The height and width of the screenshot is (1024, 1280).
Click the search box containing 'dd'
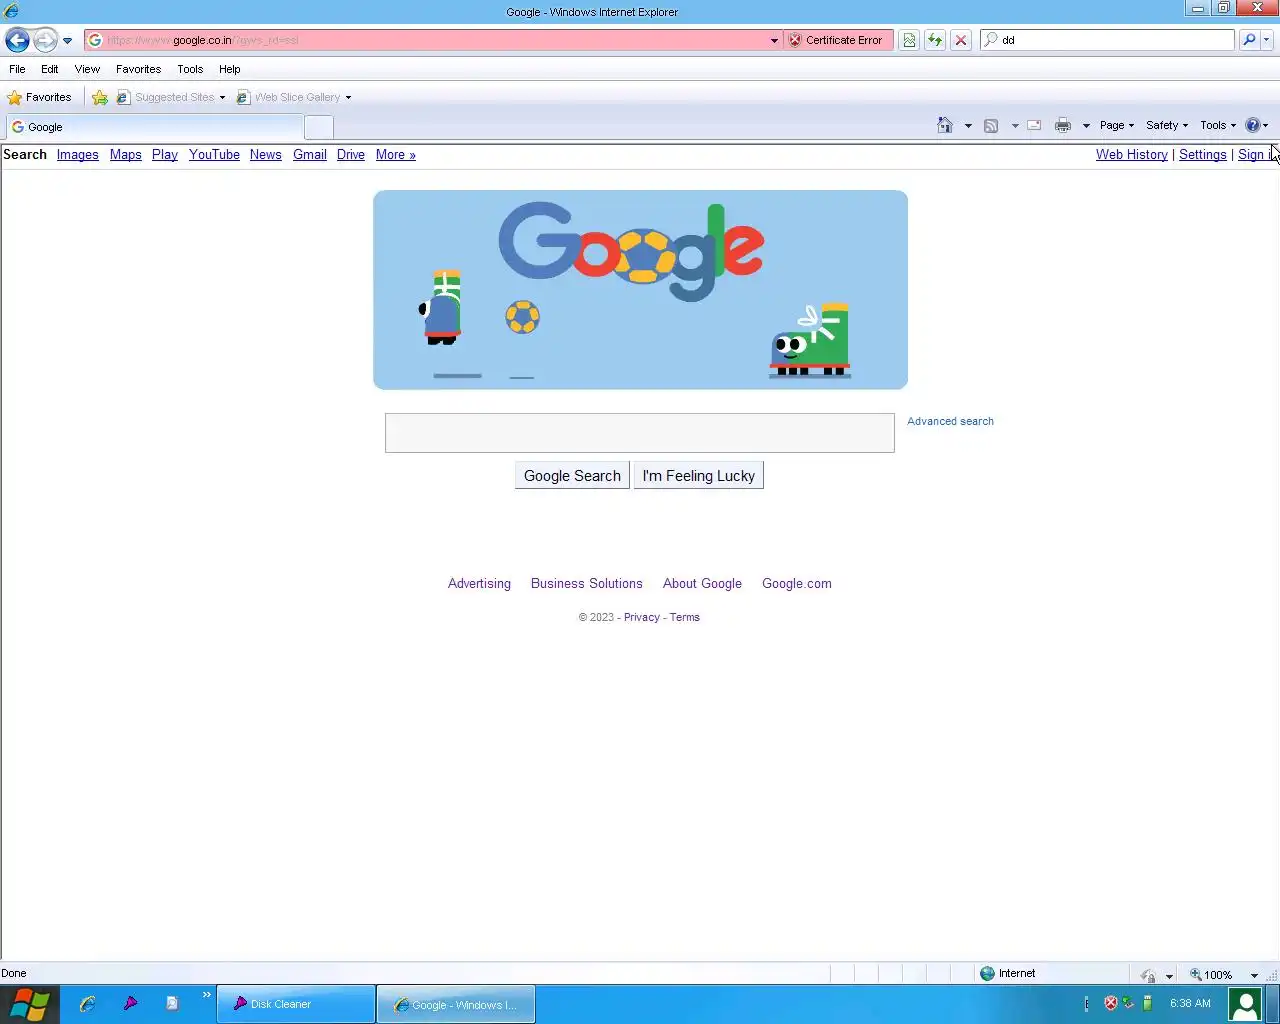coord(1115,40)
